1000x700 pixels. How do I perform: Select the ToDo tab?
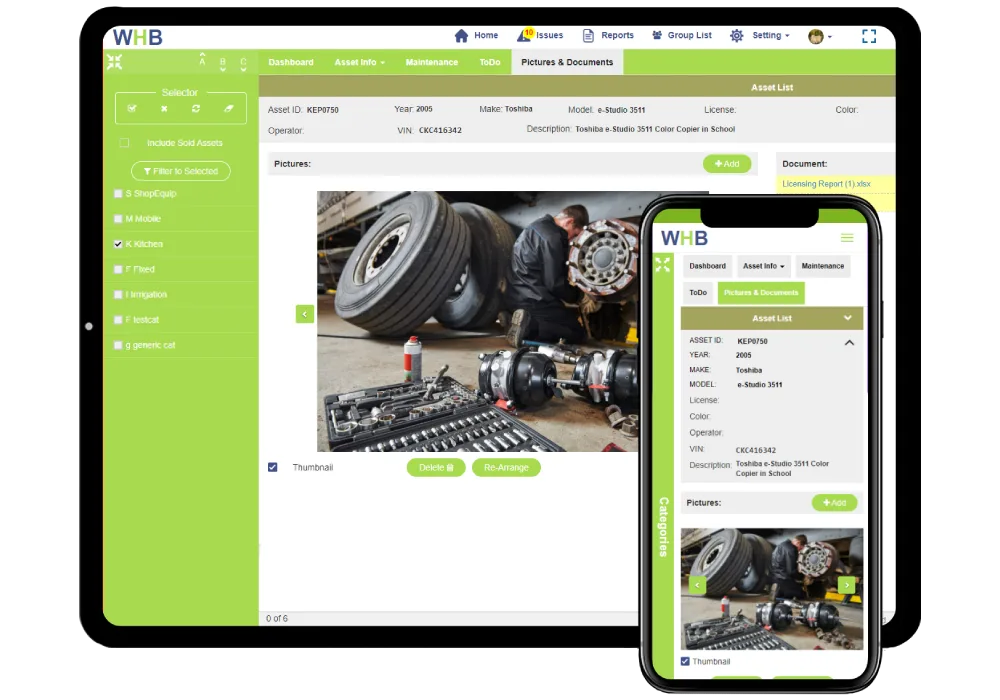[x=489, y=61]
